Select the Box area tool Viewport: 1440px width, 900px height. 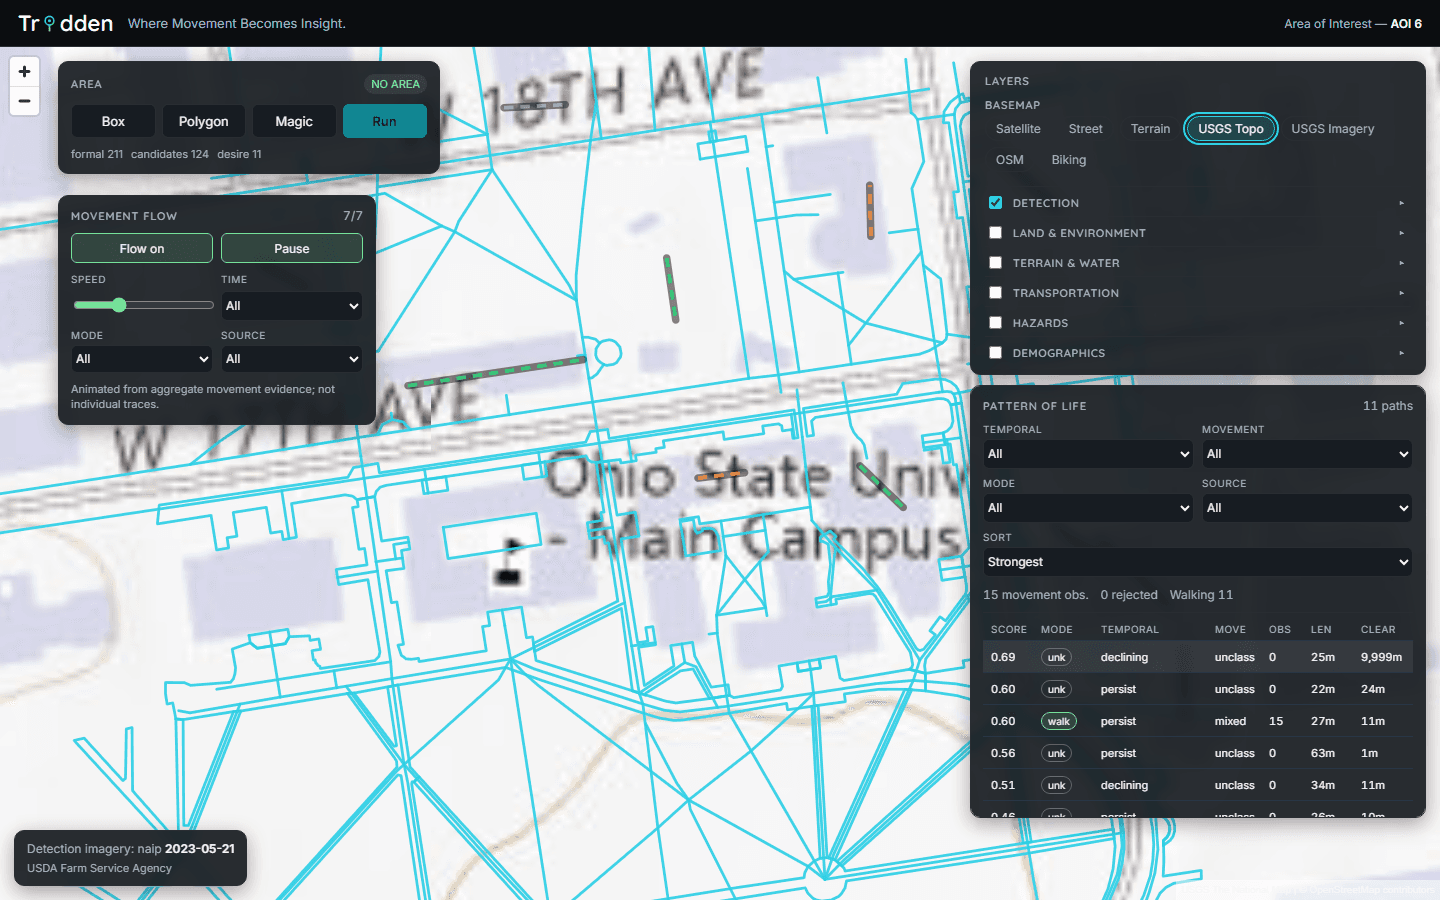click(113, 121)
